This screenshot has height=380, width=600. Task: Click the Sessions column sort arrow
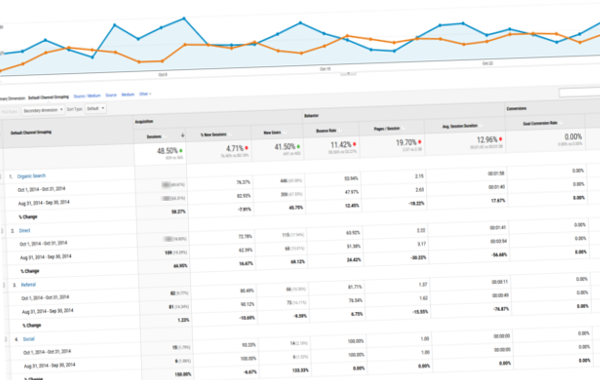coord(183,135)
